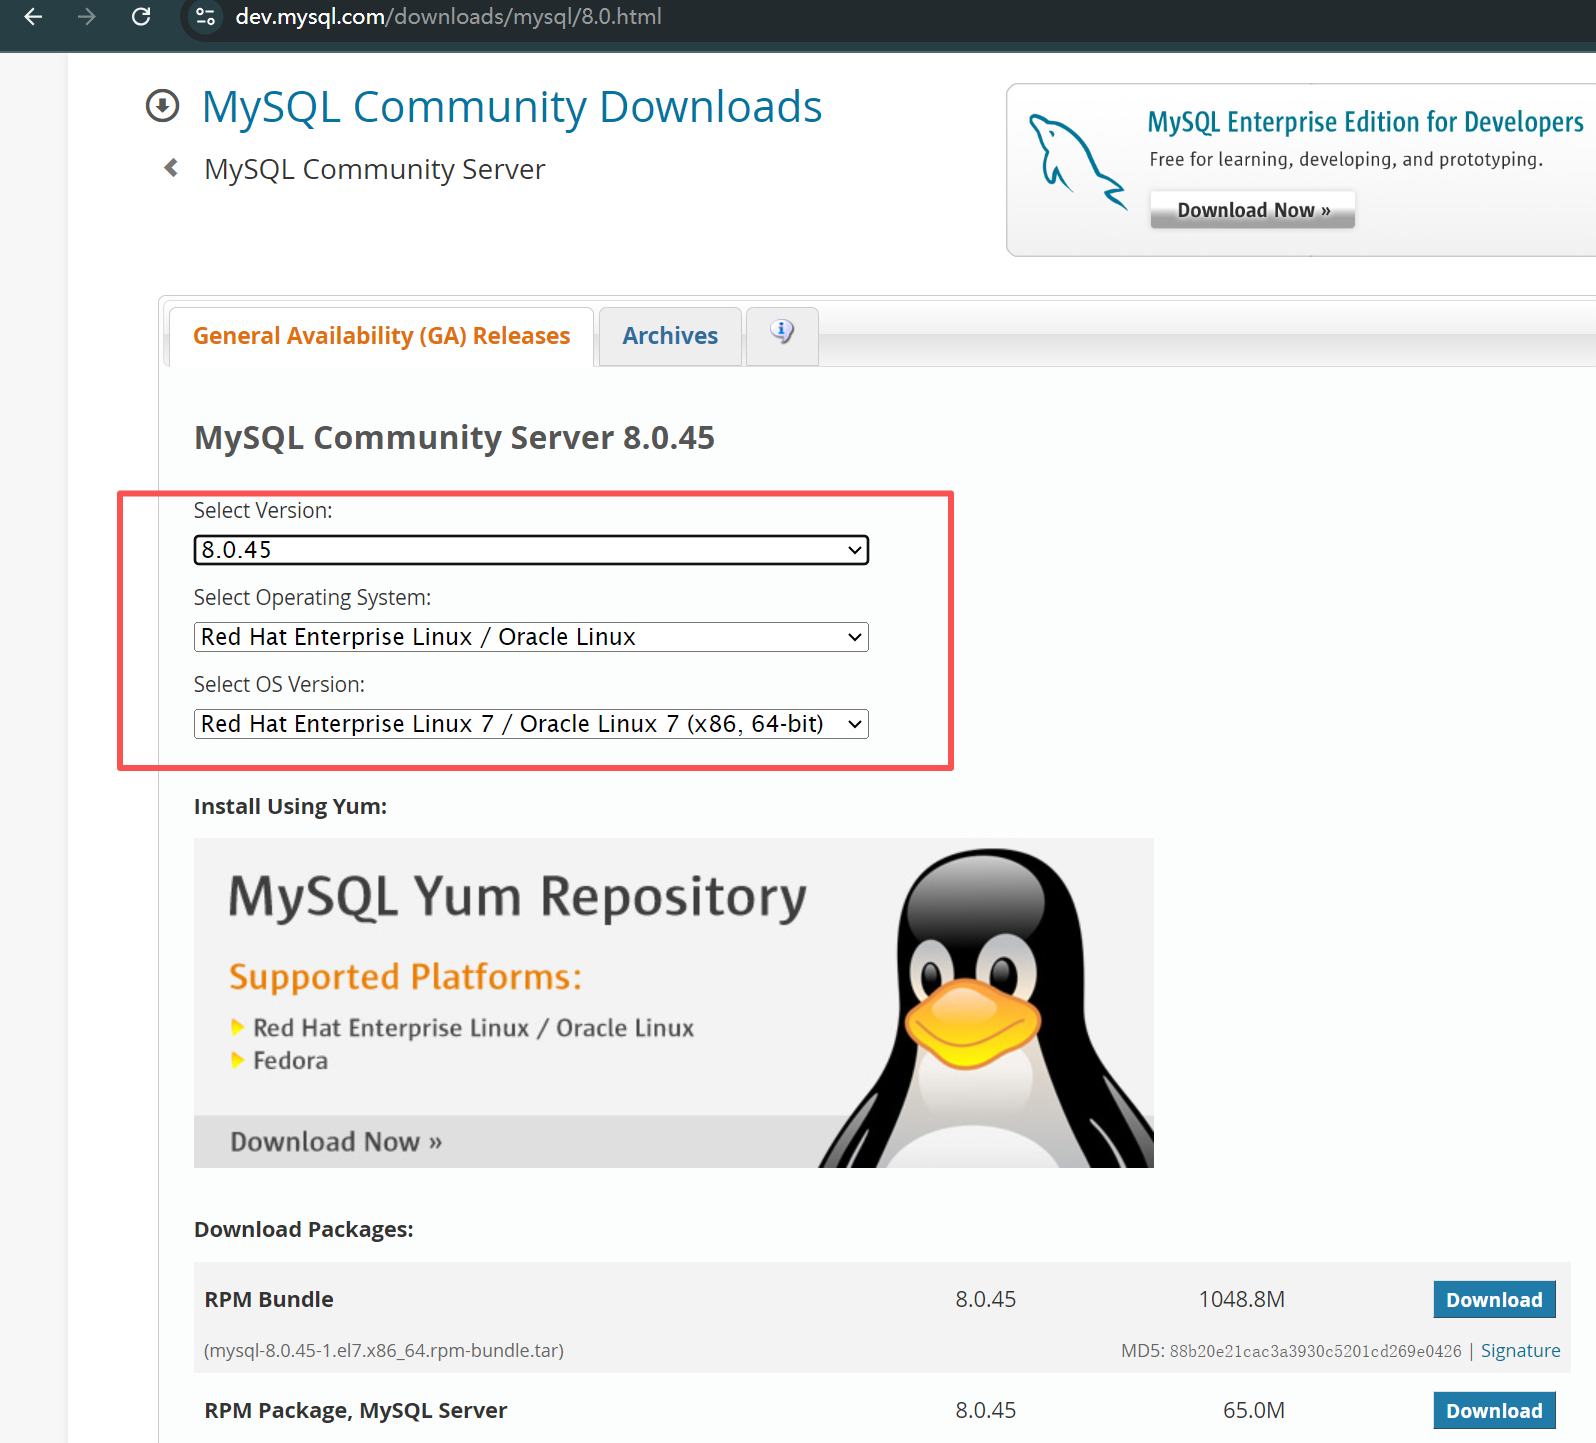Click the address bar URL

tap(448, 17)
